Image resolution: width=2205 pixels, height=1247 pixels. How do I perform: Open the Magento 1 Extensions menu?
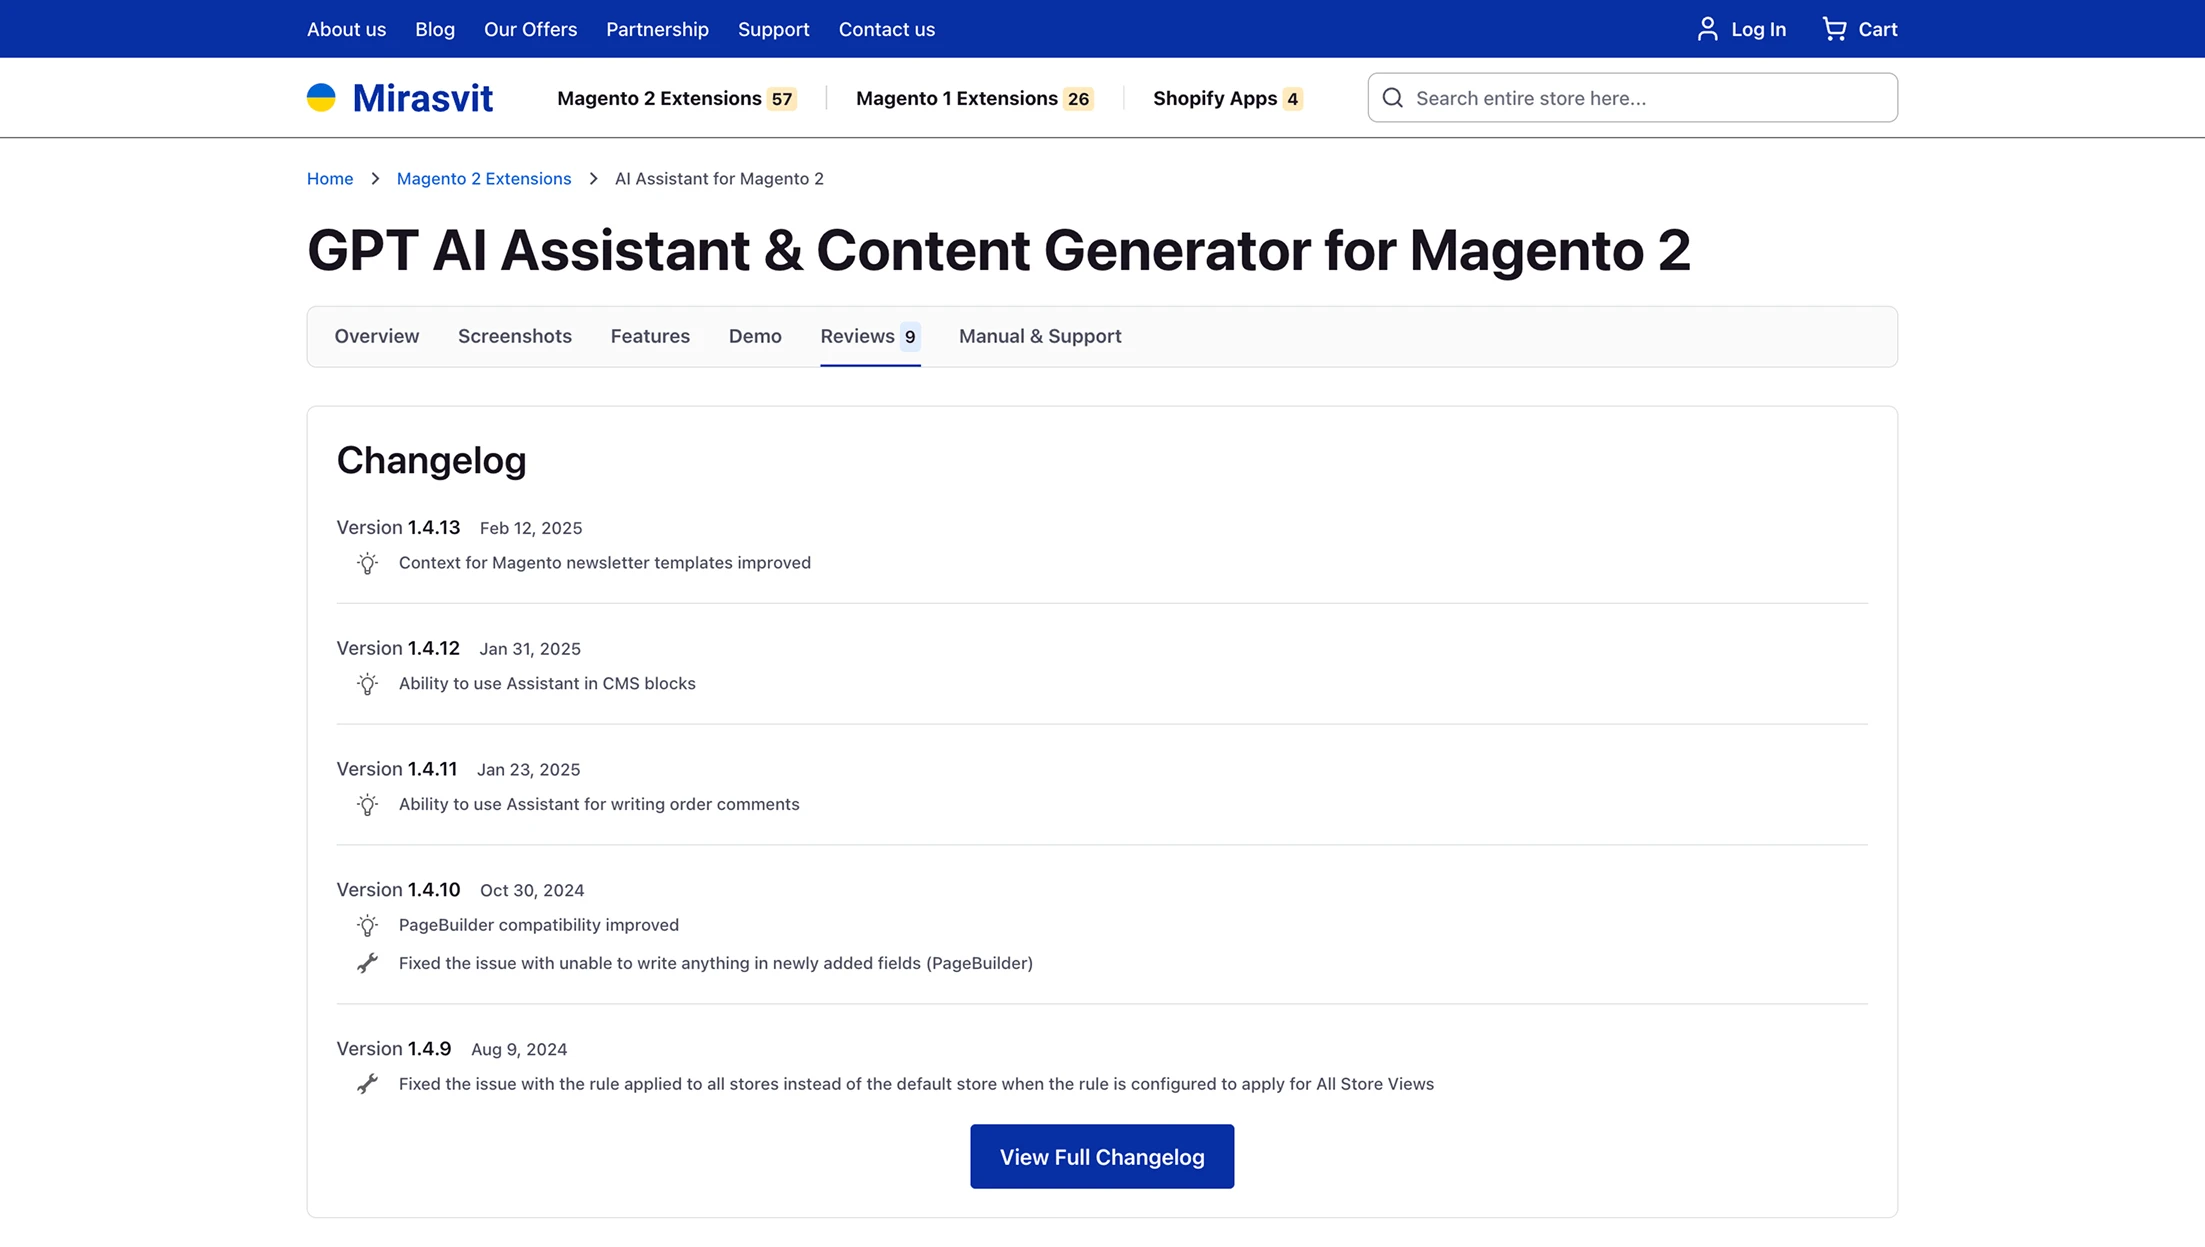[956, 97]
